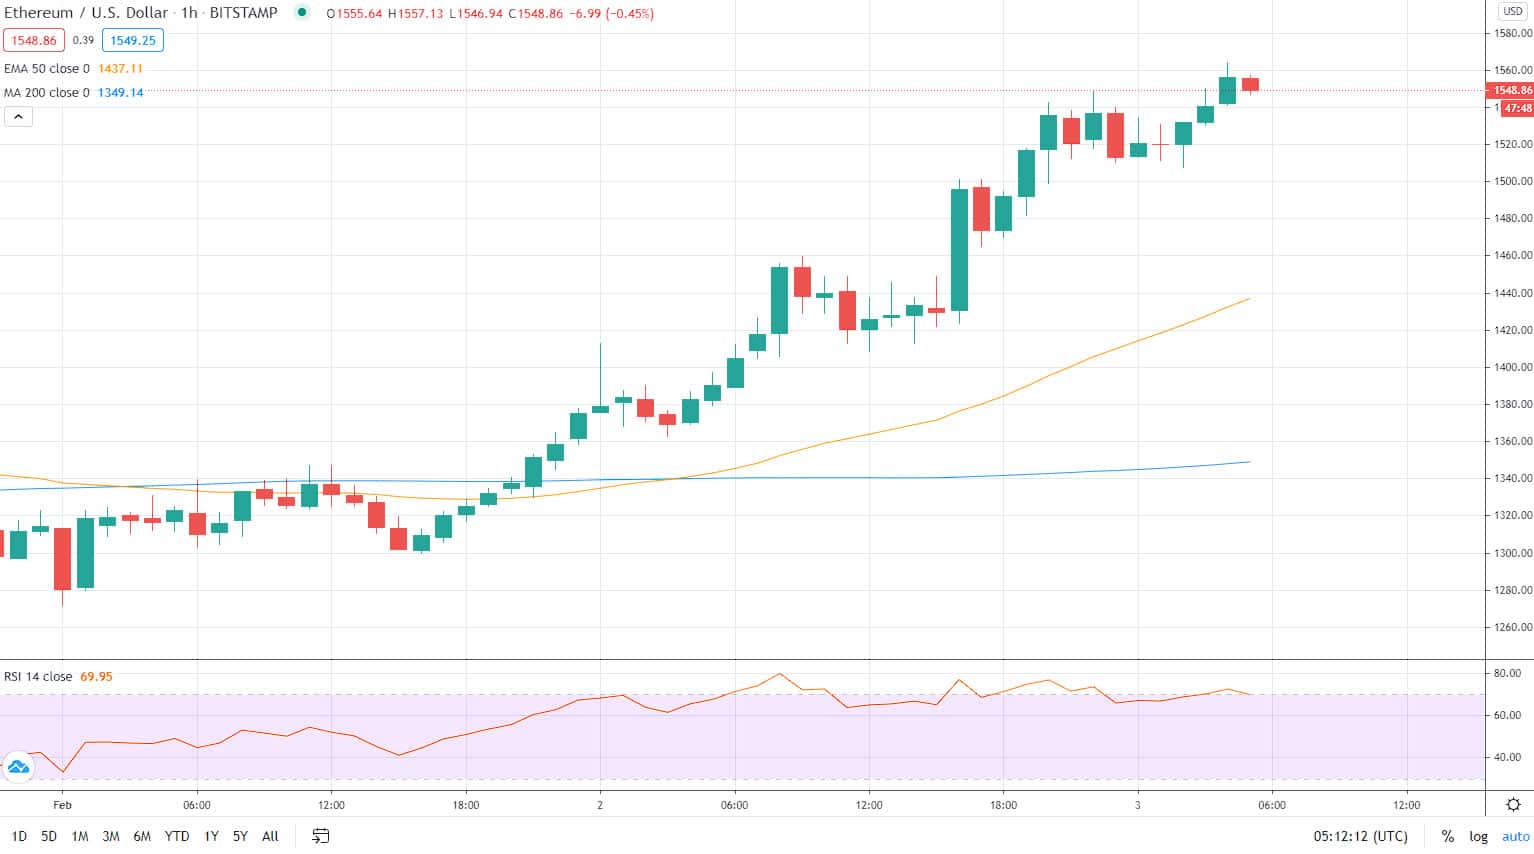Click the 47:48 bar countdown label
Image resolution: width=1534 pixels, height=854 pixels.
point(1517,108)
